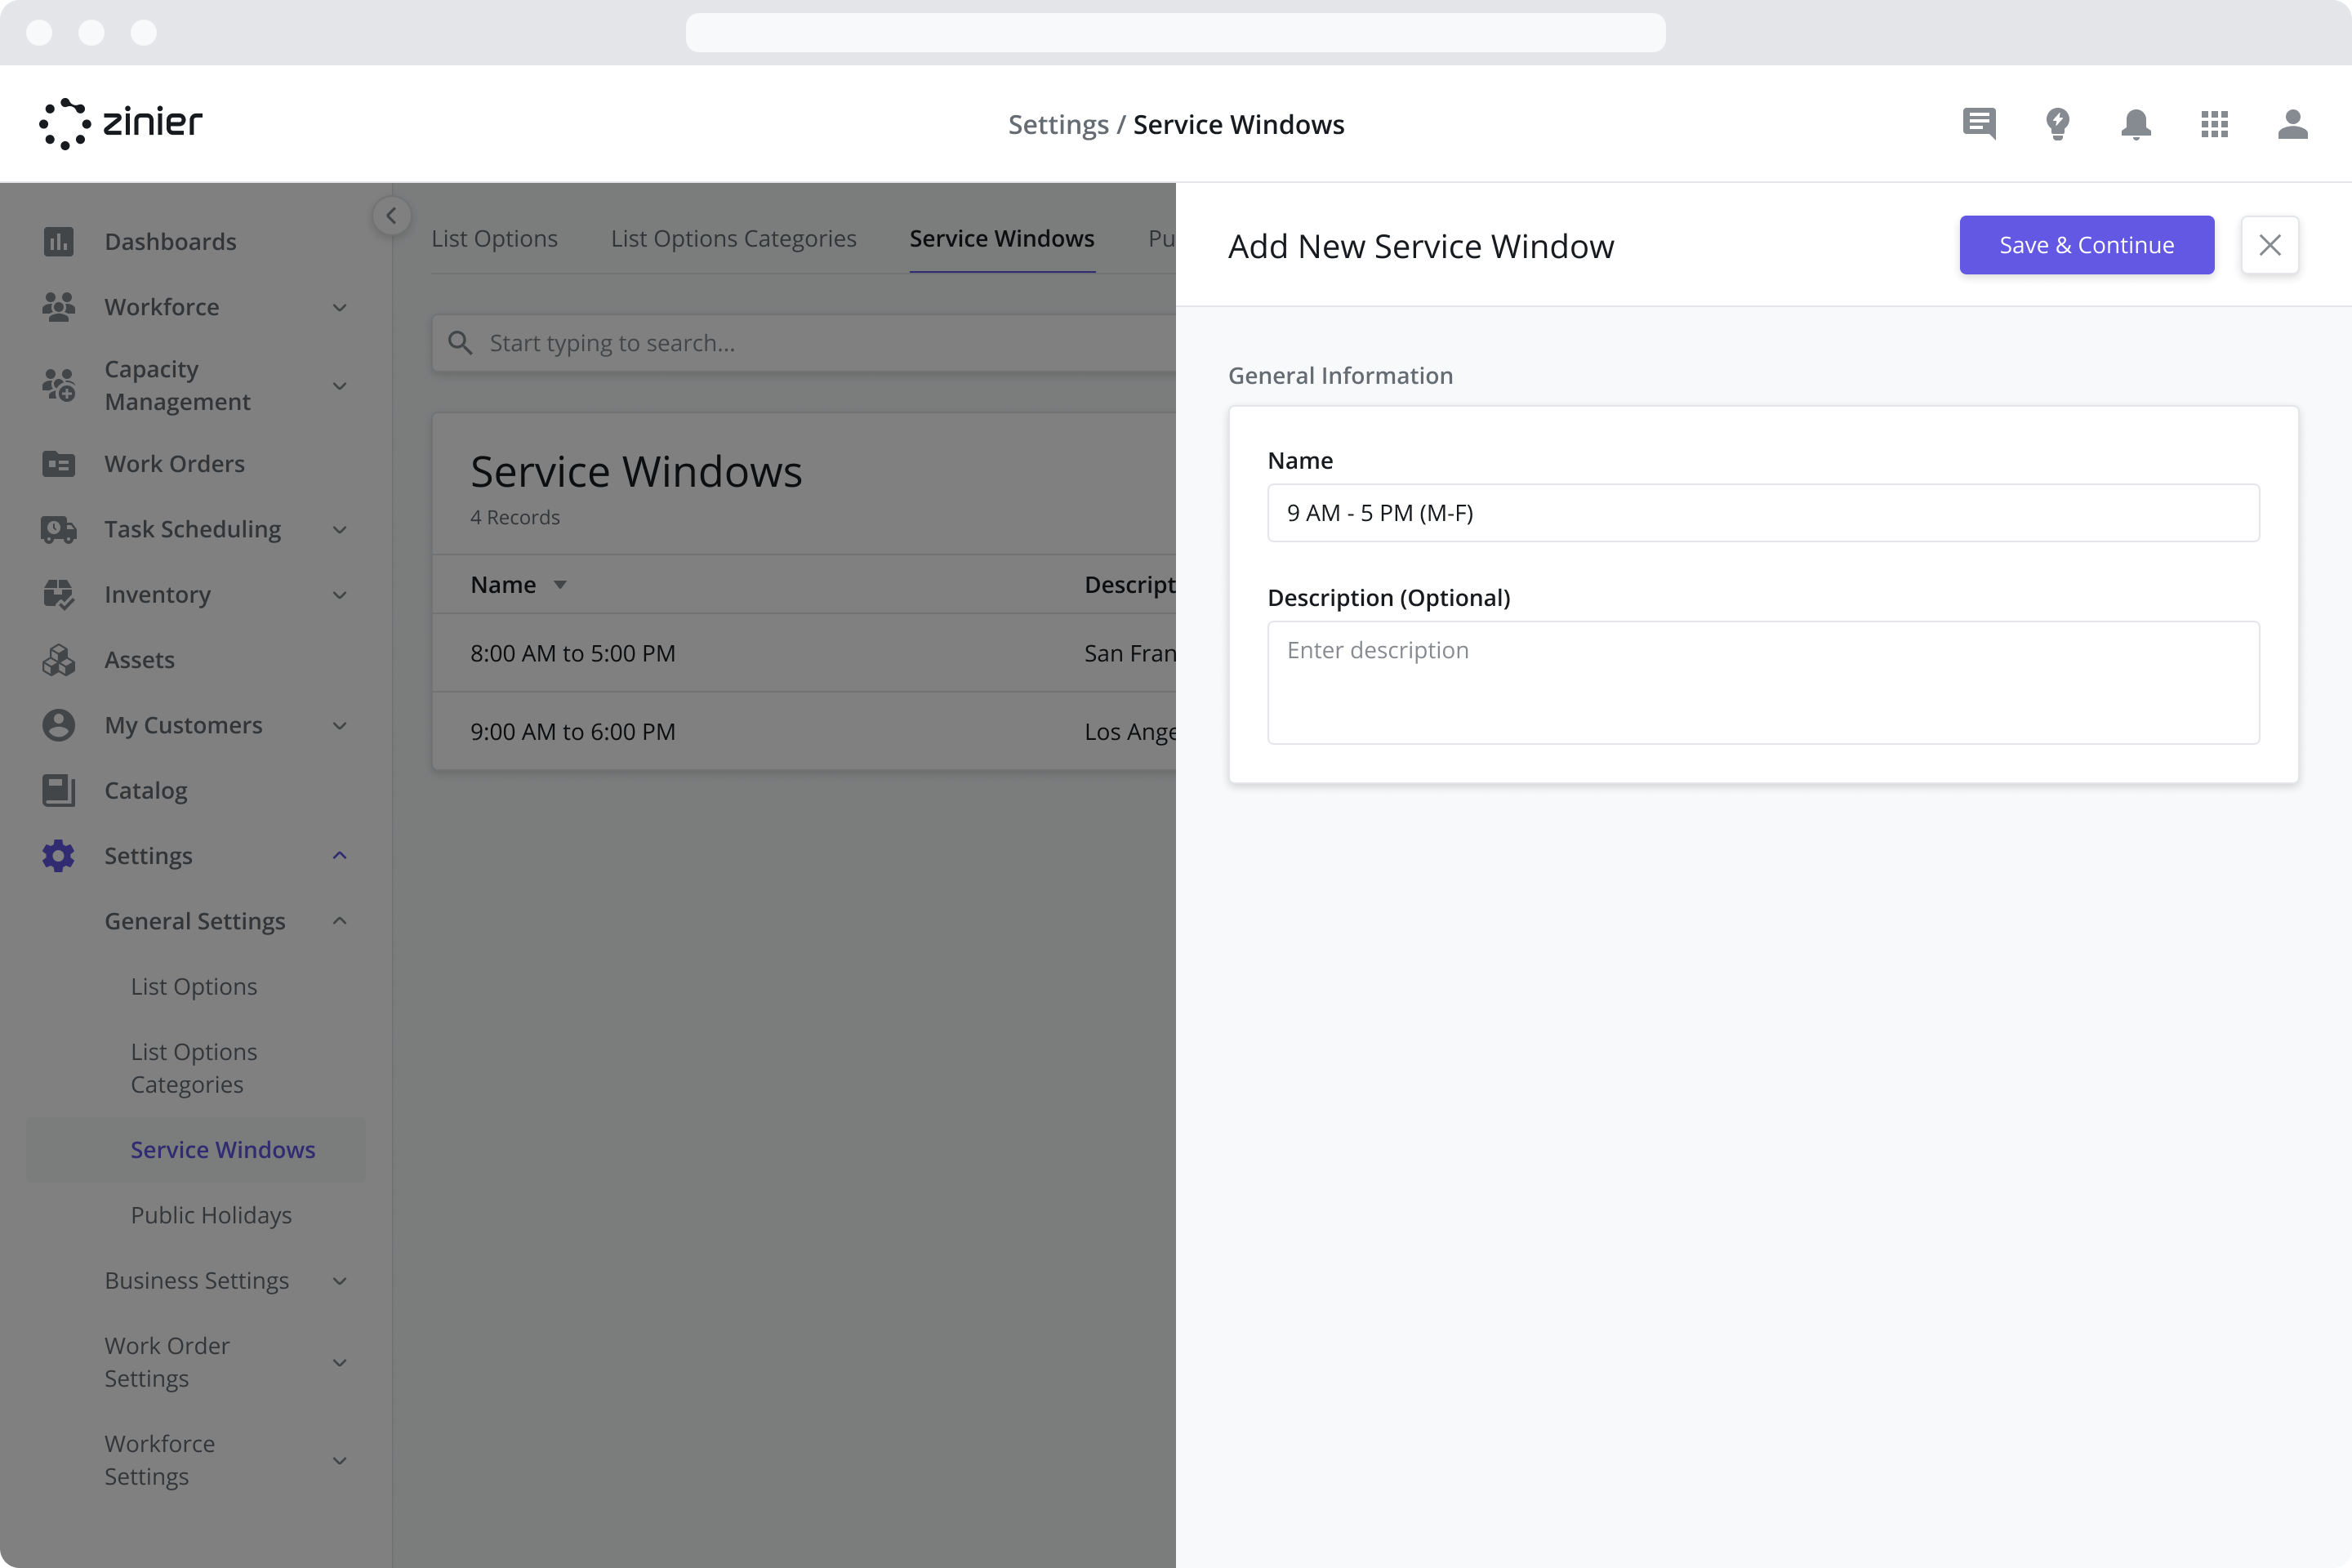This screenshot has width=2352, height=1568.
Task: Click the Workforce people icon
Action: 58,307
